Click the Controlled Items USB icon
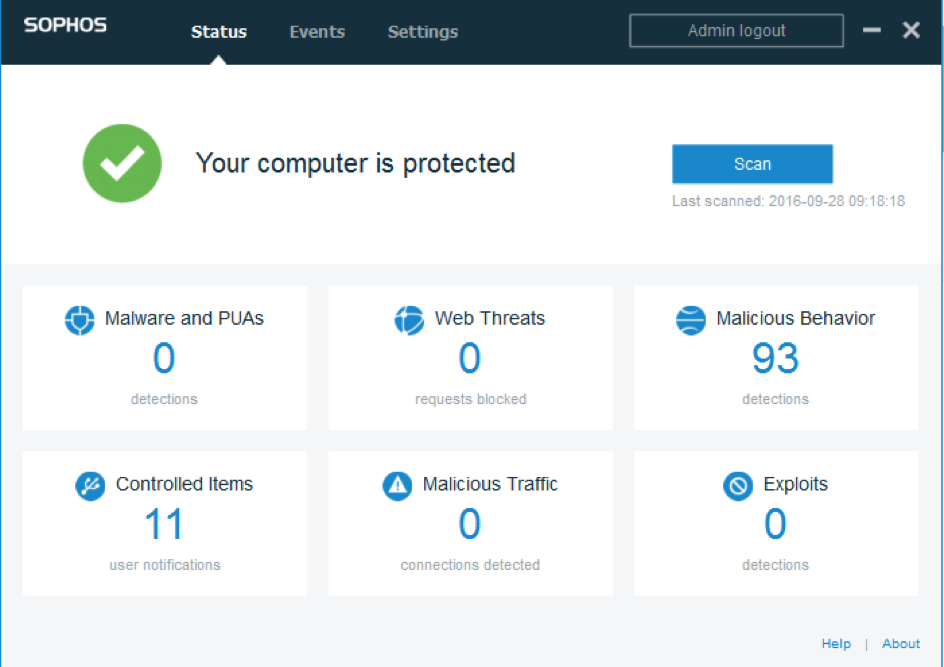944x667 pixels. pyautogui.click(x=90, y=486)
